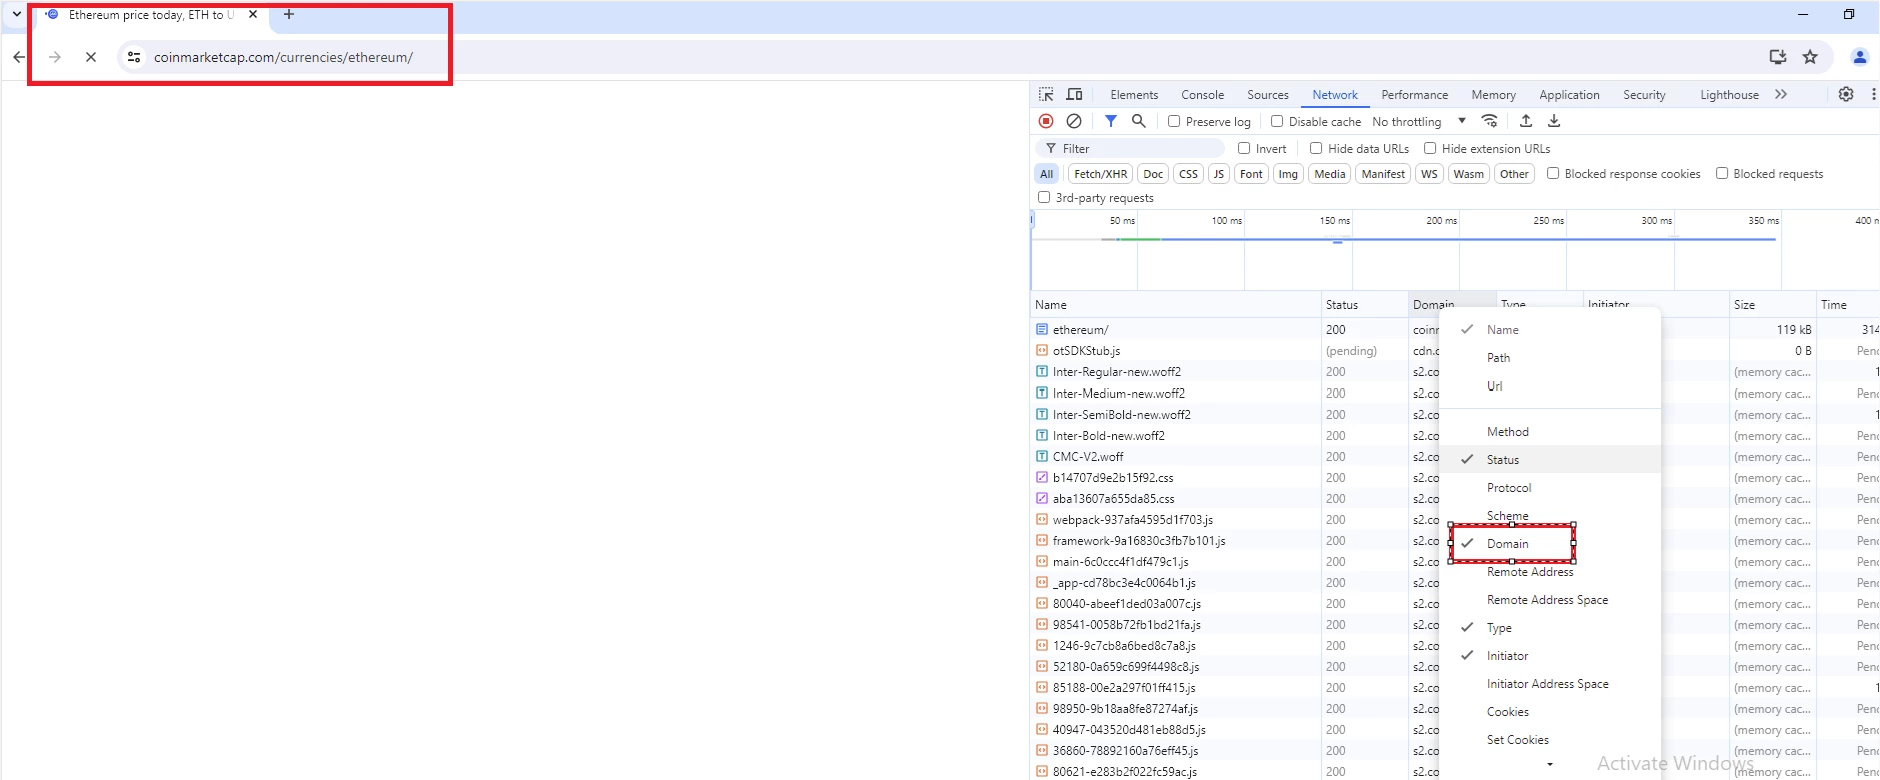Stop loading the page

click(x=91, y=57)
